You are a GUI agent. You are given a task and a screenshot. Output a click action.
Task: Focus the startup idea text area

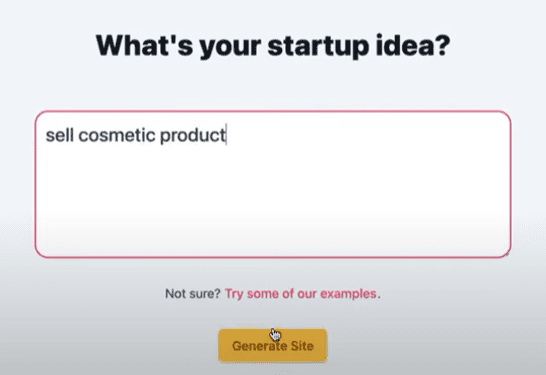tap(273, 184)
